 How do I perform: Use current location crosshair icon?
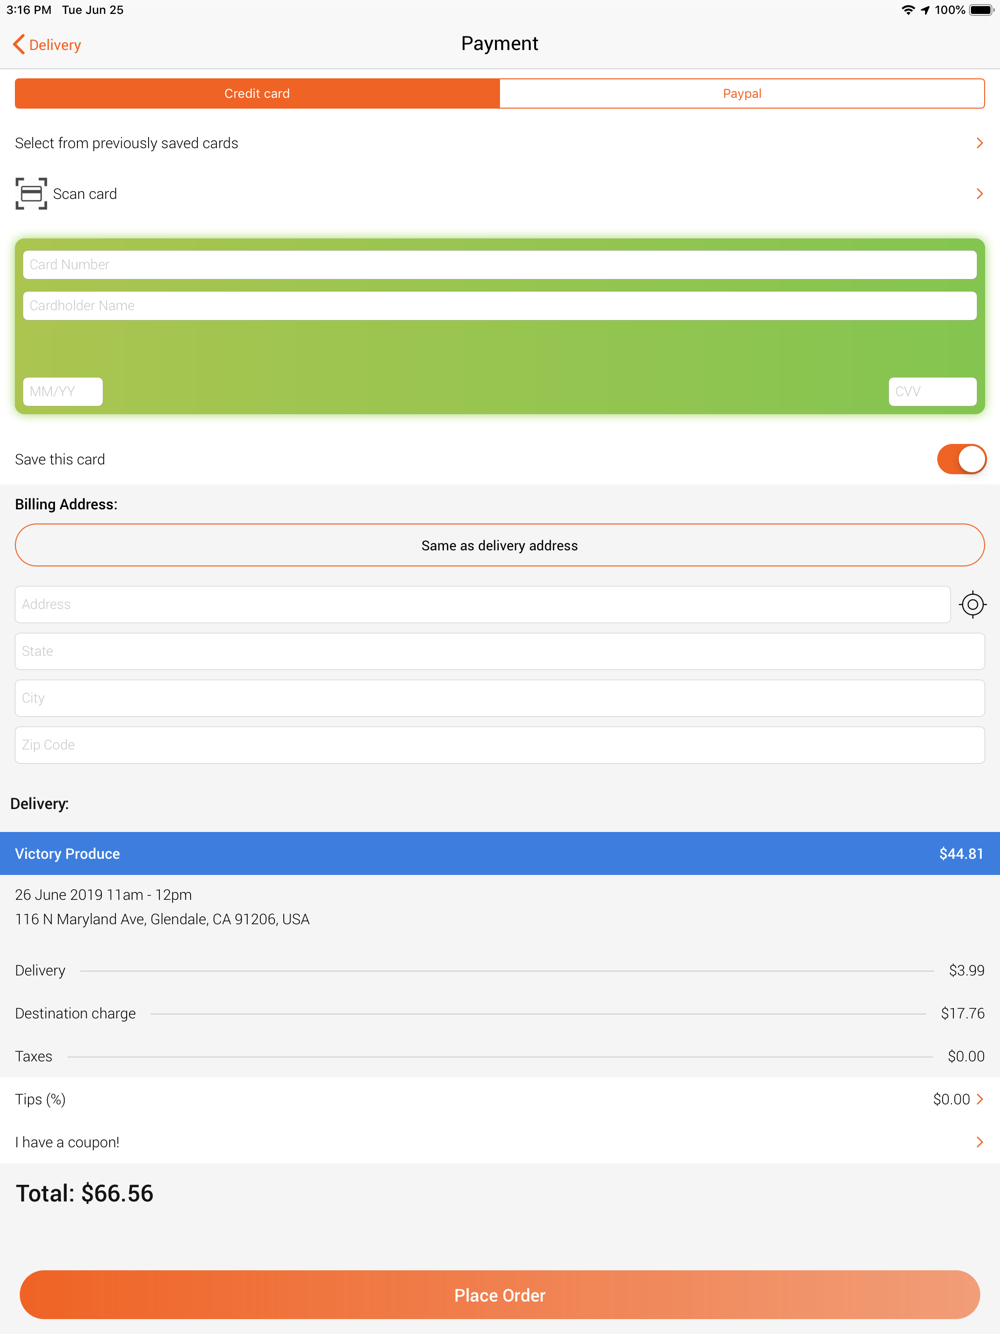click(x=972, y=605)
